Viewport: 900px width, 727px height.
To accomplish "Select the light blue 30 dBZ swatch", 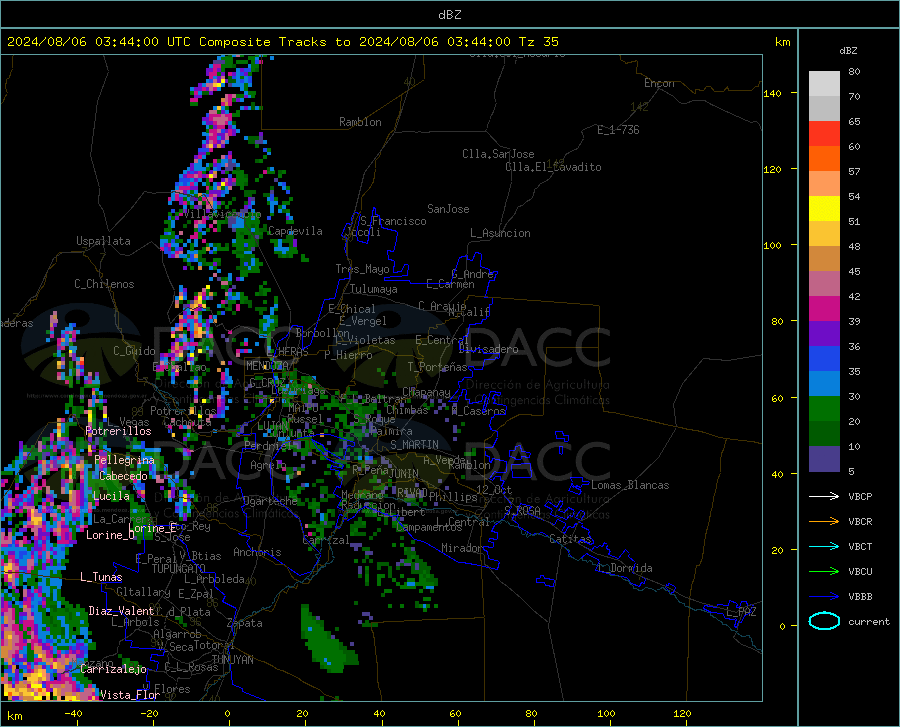I will (824, 384).
